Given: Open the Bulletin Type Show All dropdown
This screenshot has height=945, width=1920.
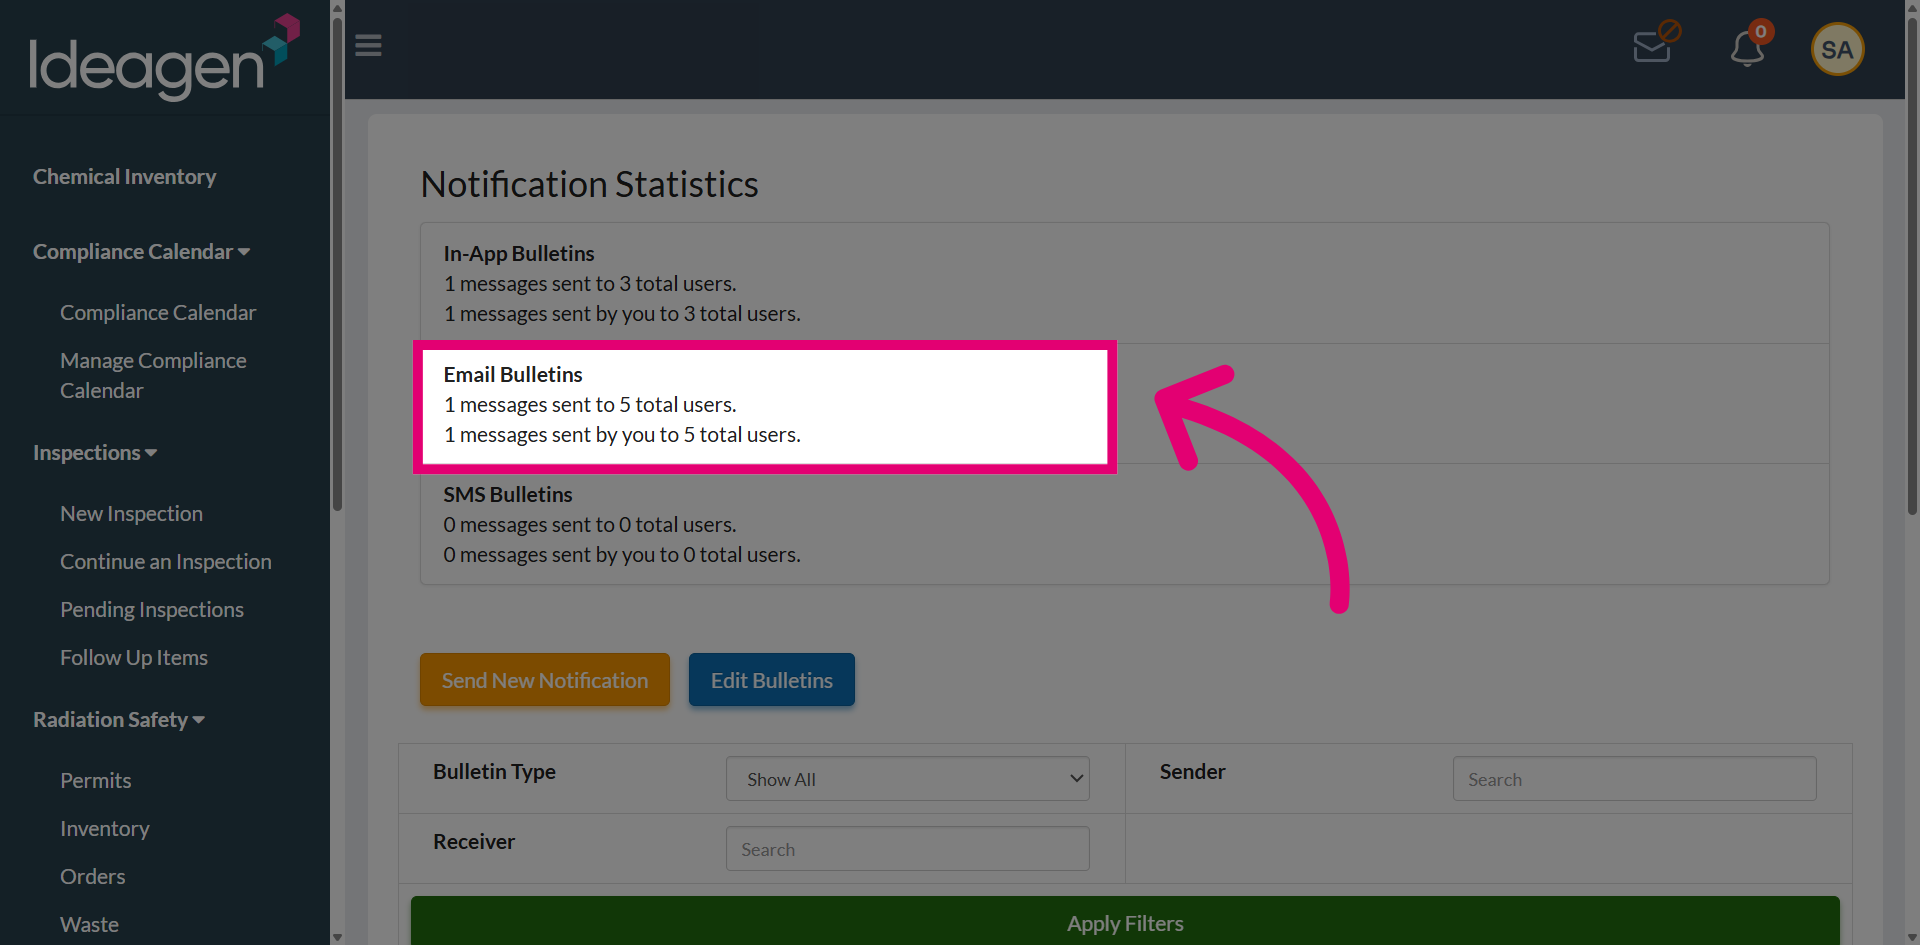Looking at the screenshot, I should point(908,779).
